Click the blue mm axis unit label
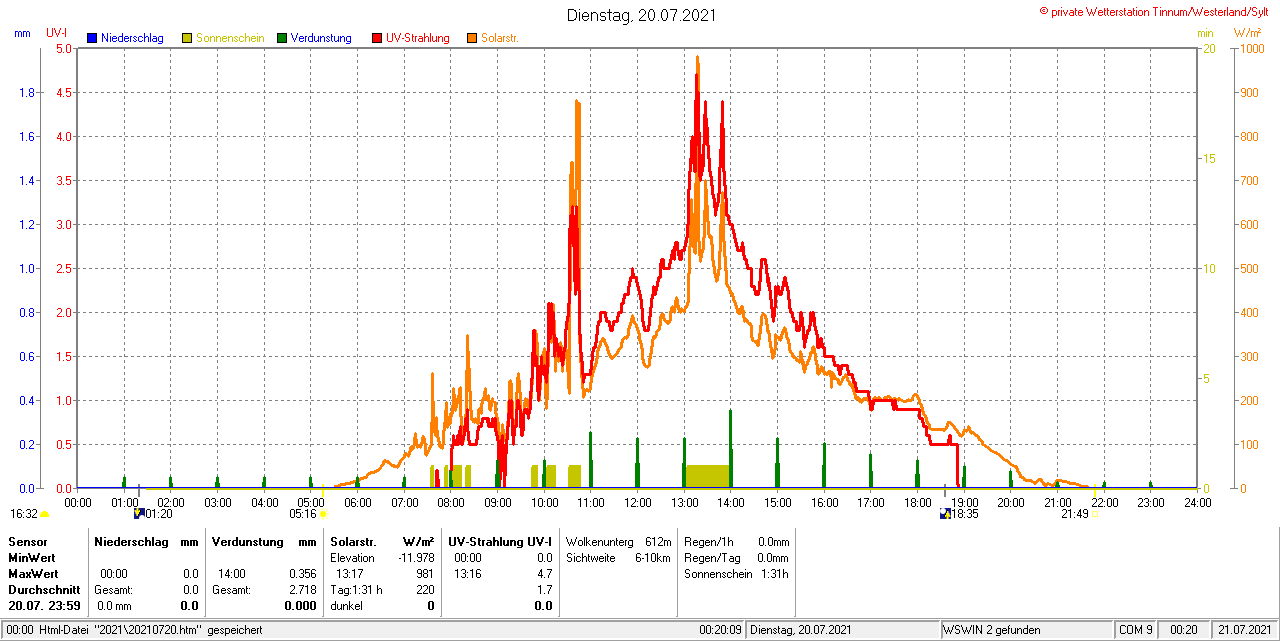This screenshot has width=1280, height=641. (22, 33)
